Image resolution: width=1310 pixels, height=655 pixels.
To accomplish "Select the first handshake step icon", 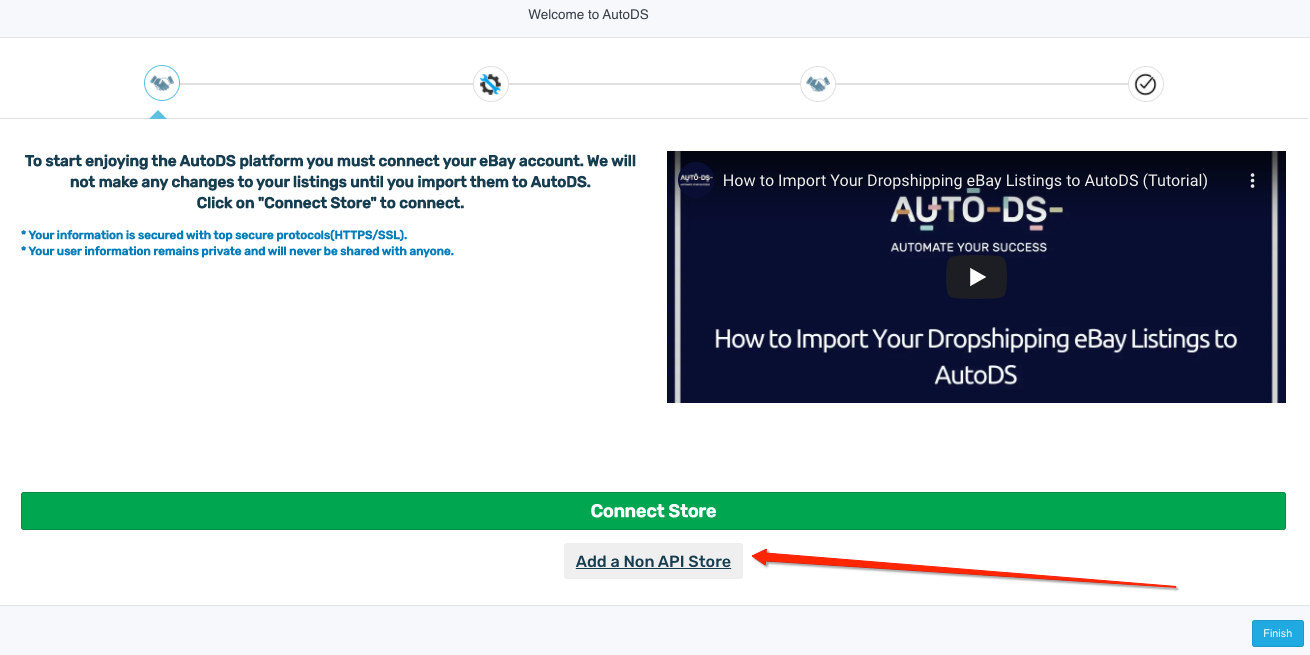I will pyautogui.click(x=162, y=84).
